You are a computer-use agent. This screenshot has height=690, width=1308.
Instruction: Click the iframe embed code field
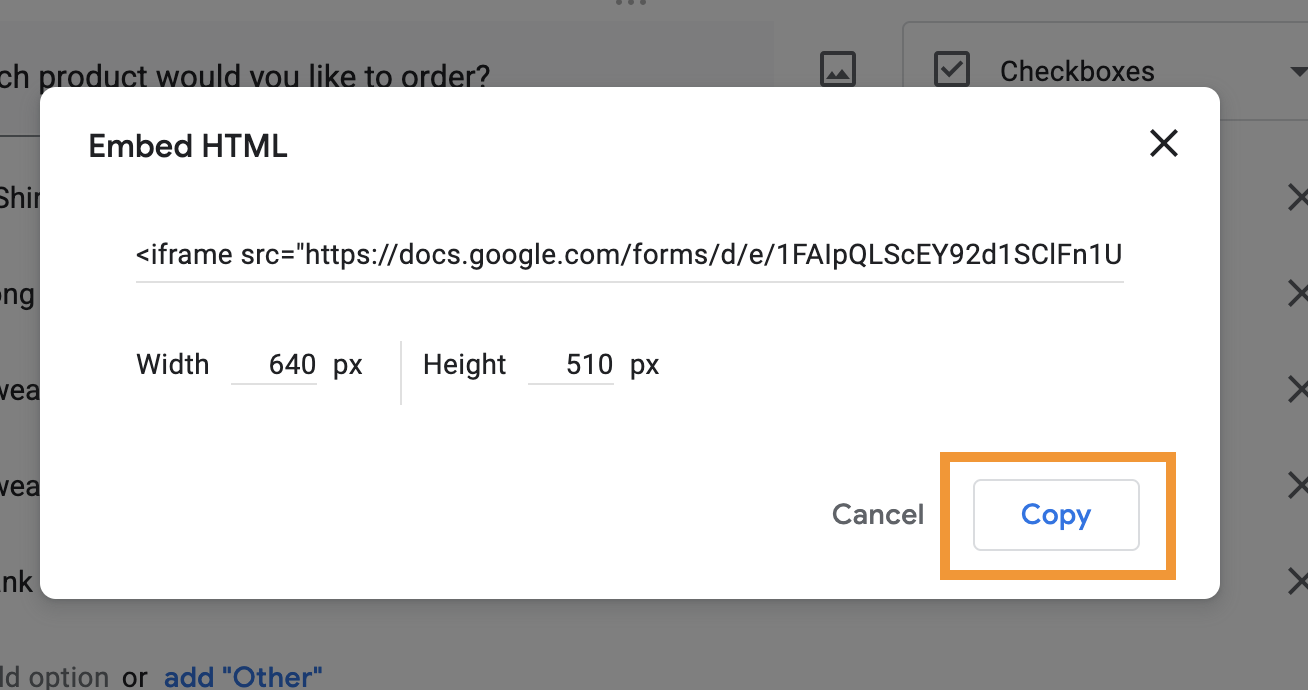pos(629,256)
